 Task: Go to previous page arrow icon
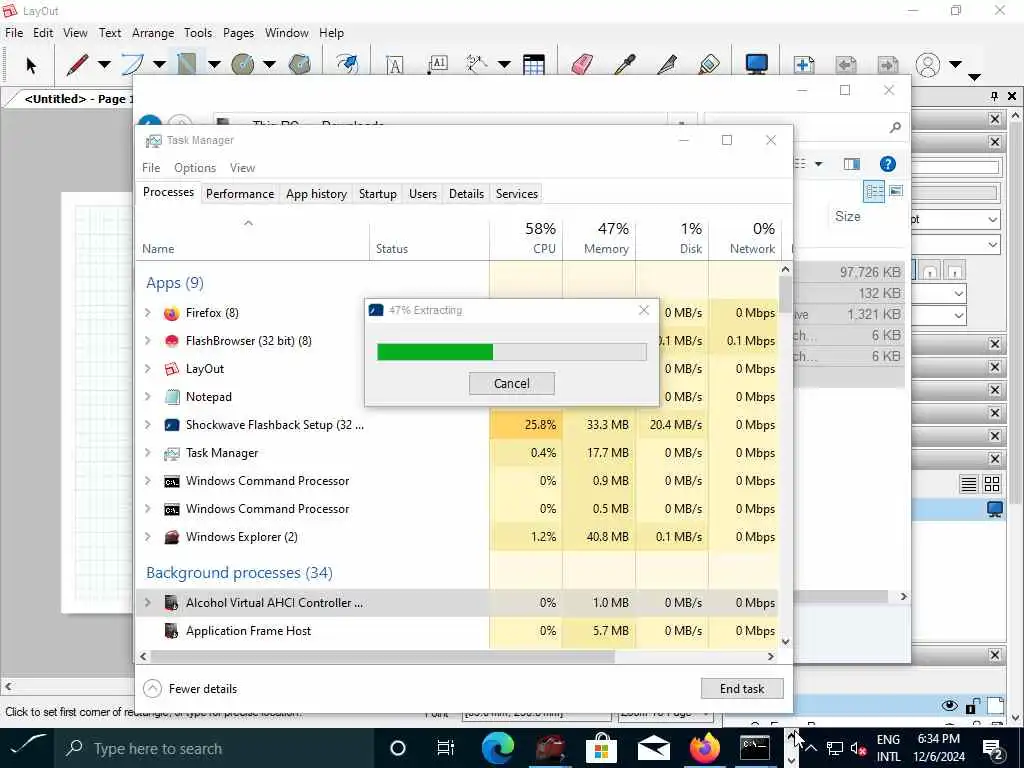(846, 64)
